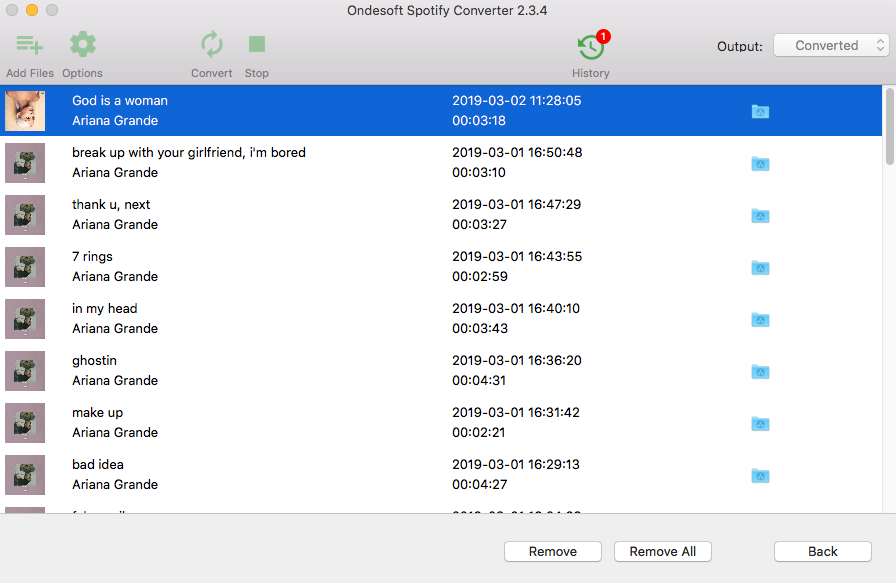Open output folder for ghostin
Screen dimensions: 896x583
[x=760, y=372]
